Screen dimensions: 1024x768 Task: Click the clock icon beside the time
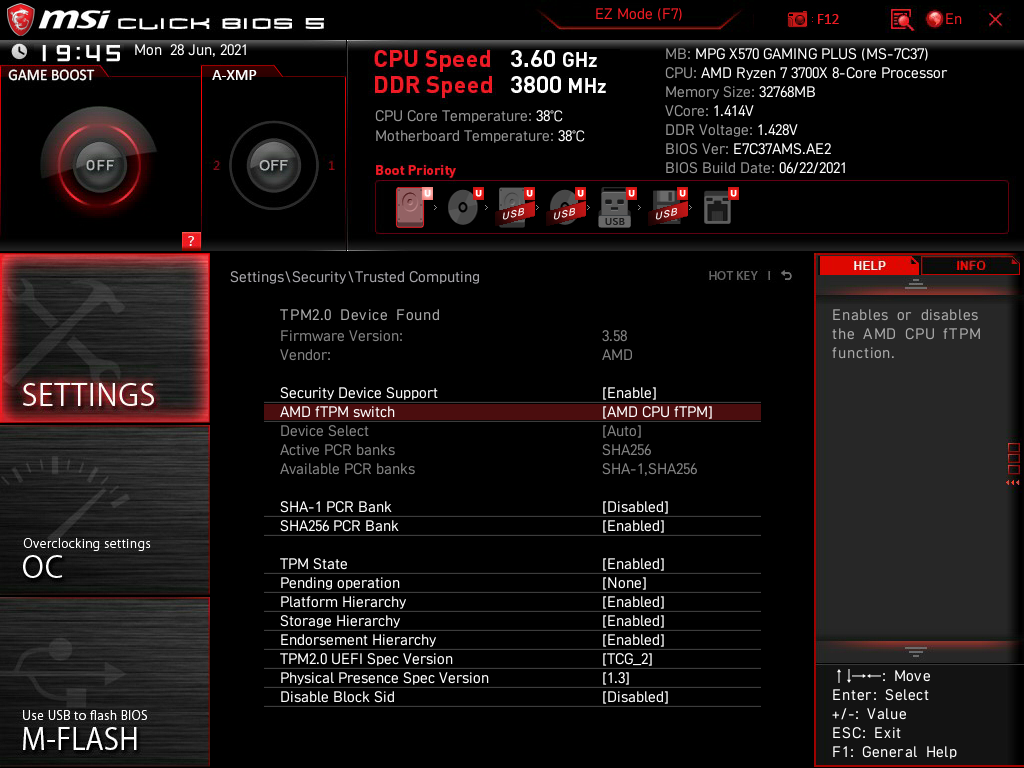click(20, 51)
